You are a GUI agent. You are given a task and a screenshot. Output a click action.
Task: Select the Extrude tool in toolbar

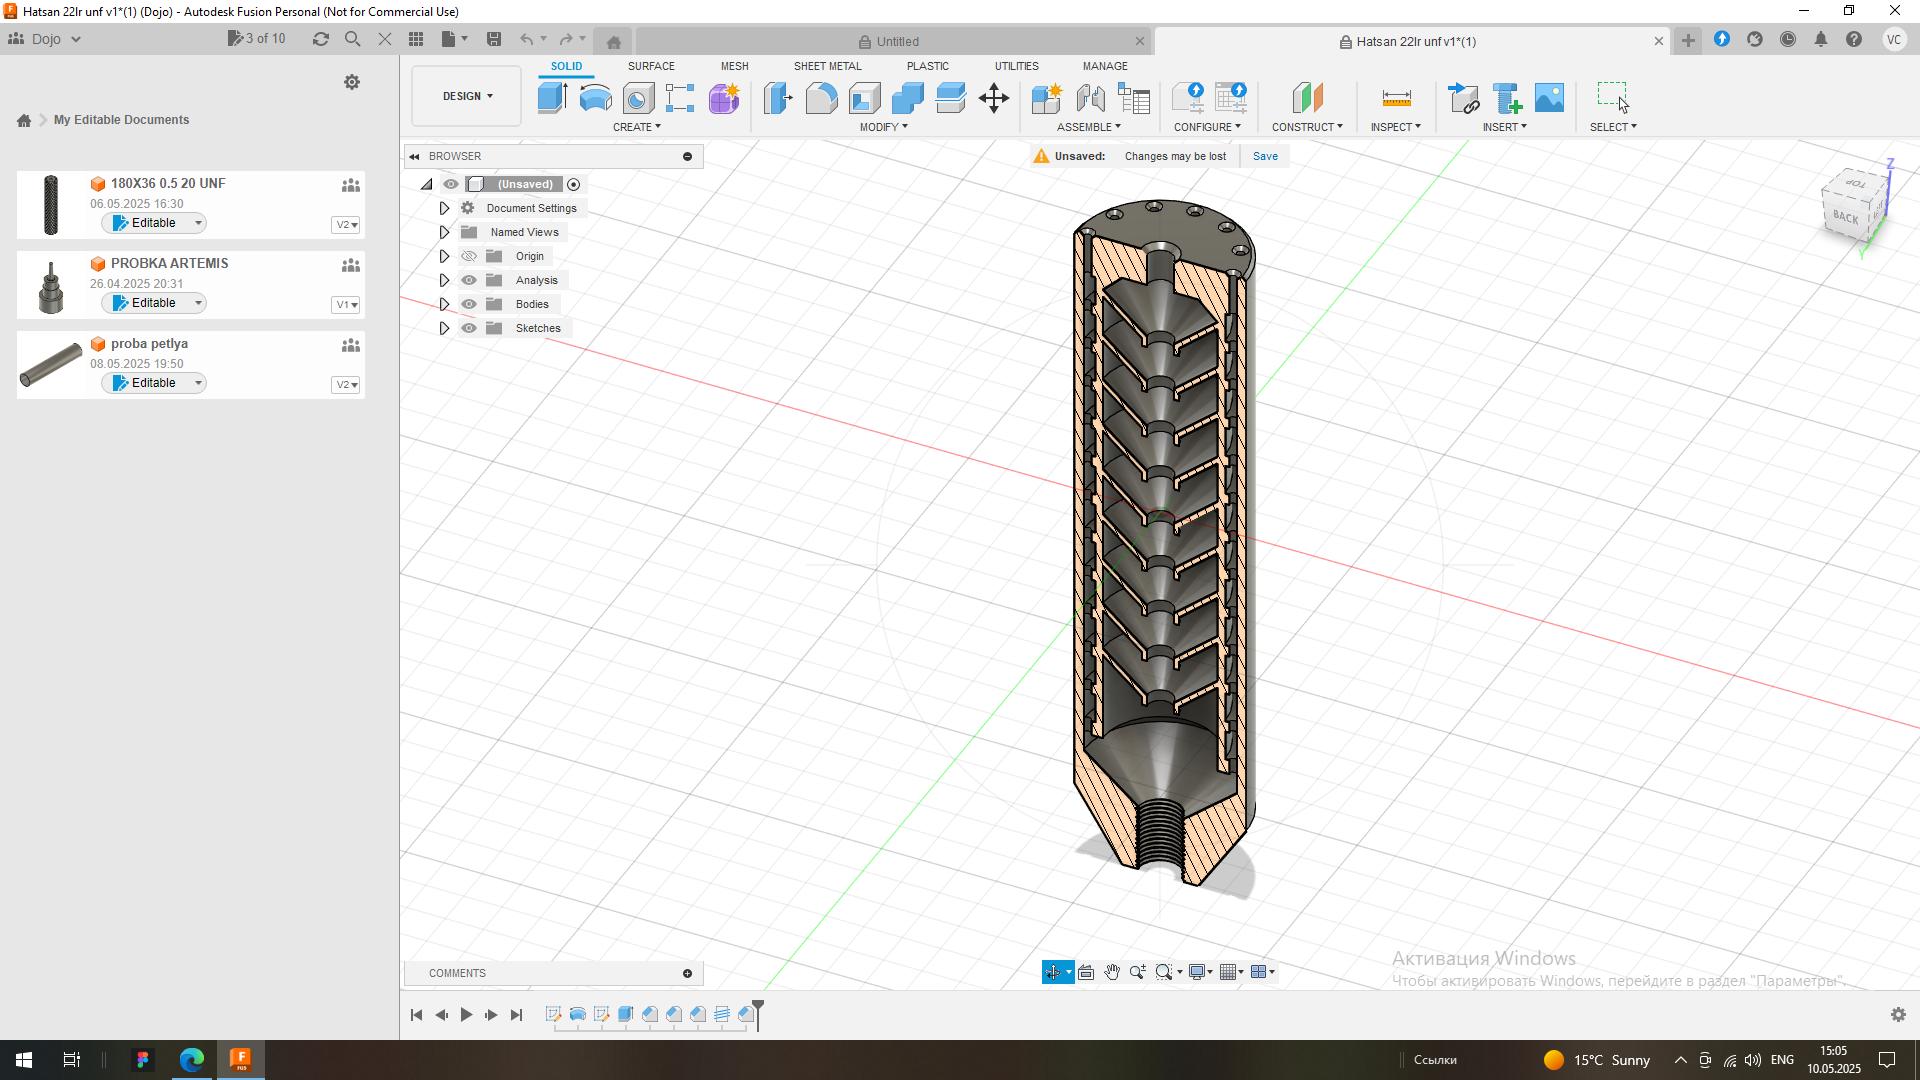point(552,98)
